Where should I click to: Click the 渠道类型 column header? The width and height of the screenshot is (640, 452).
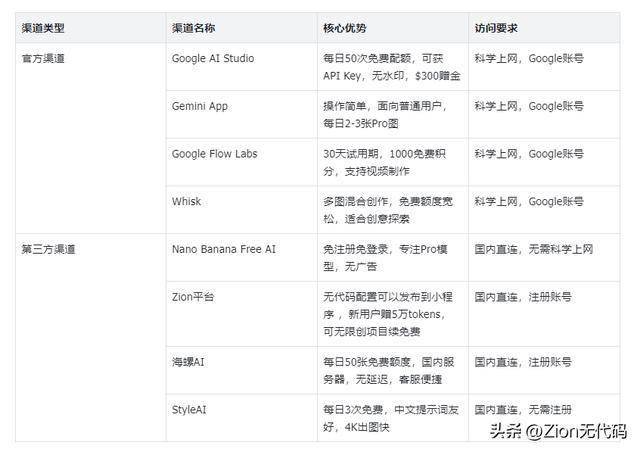click(x=43, y=29)
